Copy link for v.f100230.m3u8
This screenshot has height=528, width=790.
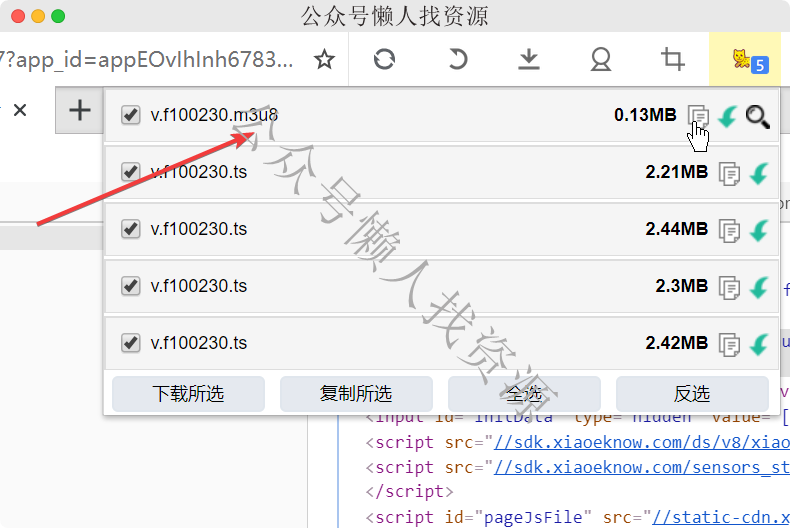[x=699, y=116]
